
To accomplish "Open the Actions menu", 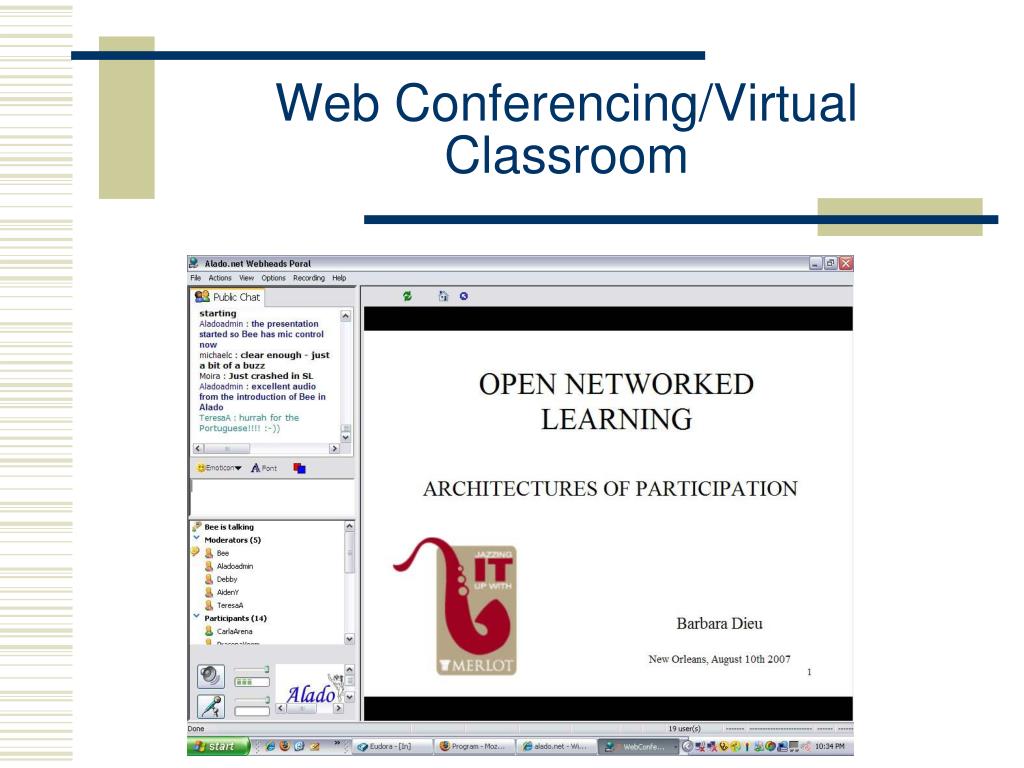I will (220, 278).
